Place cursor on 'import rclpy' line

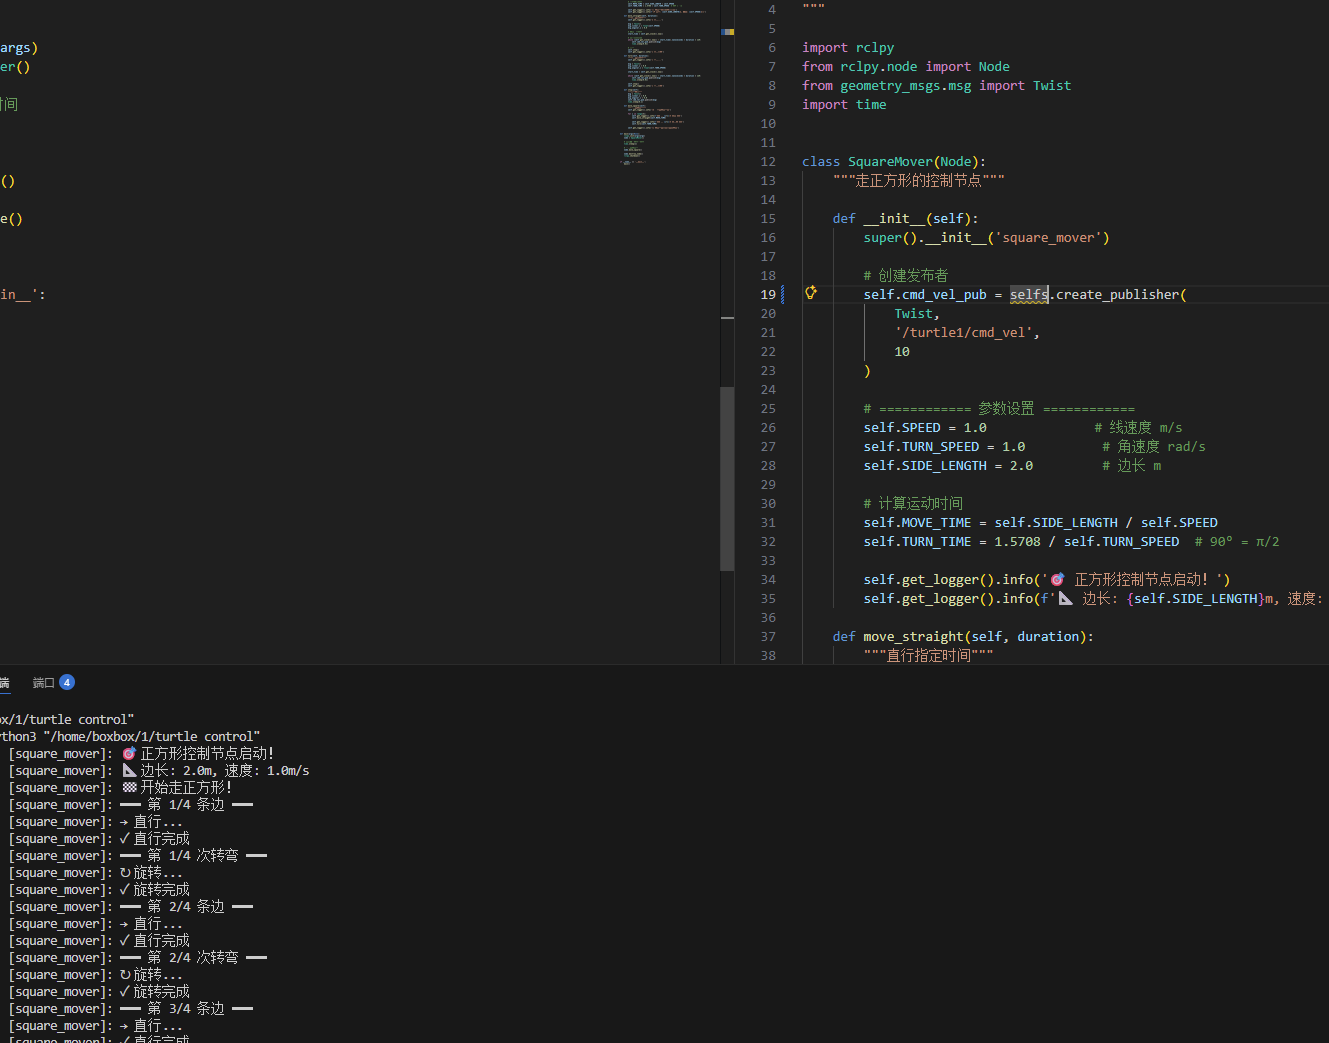pyautogui.click(x=848, y=48)
